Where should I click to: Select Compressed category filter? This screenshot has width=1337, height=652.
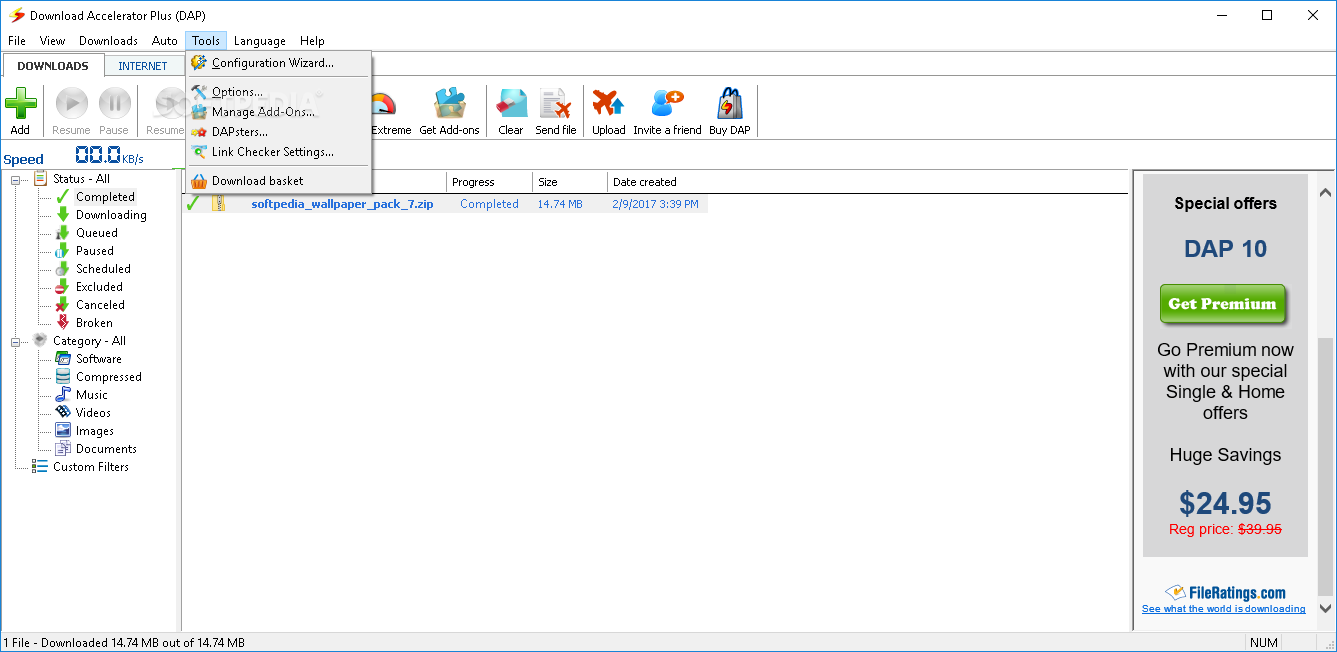pos(108,377)
